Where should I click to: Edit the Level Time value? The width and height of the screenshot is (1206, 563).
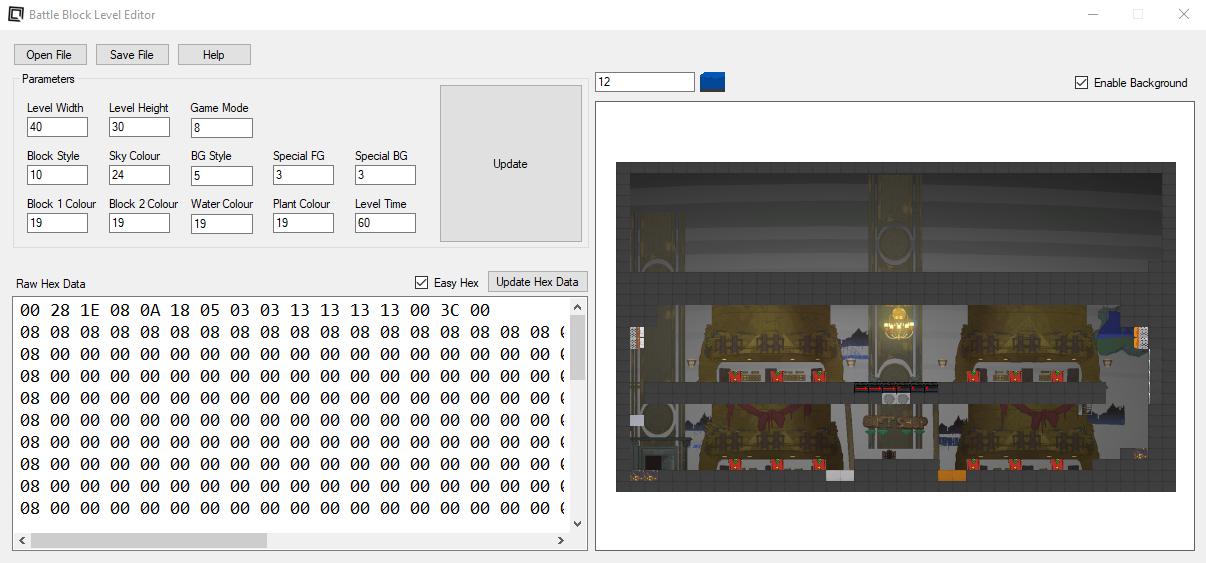tap(386, 223)
